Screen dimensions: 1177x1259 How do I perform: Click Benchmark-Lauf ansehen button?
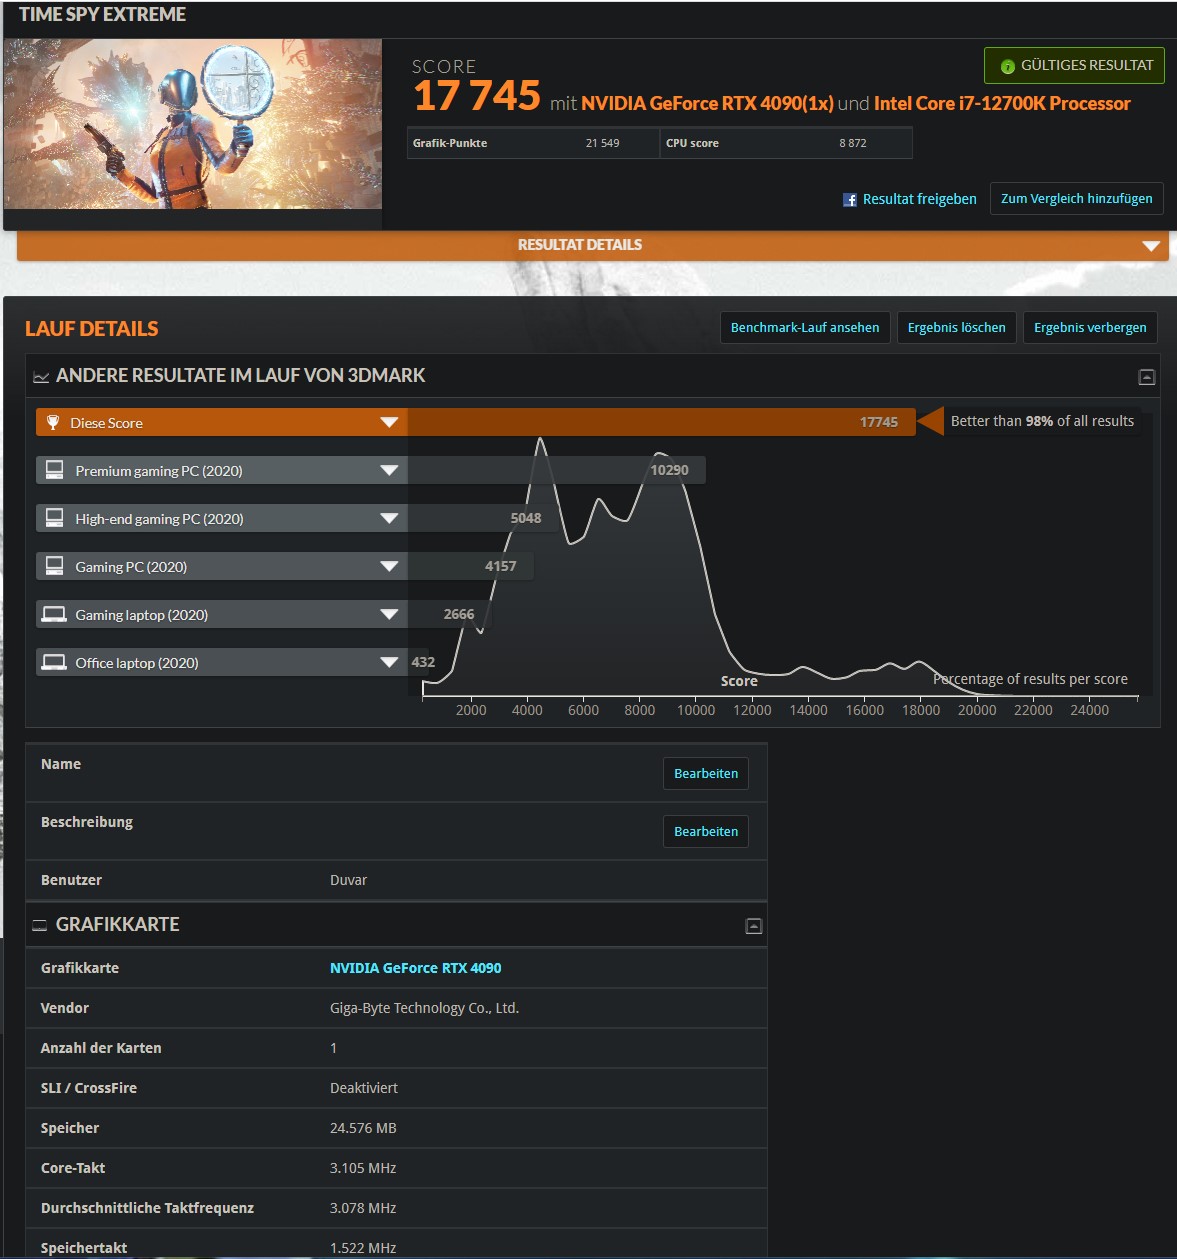(x=805, y=328)
